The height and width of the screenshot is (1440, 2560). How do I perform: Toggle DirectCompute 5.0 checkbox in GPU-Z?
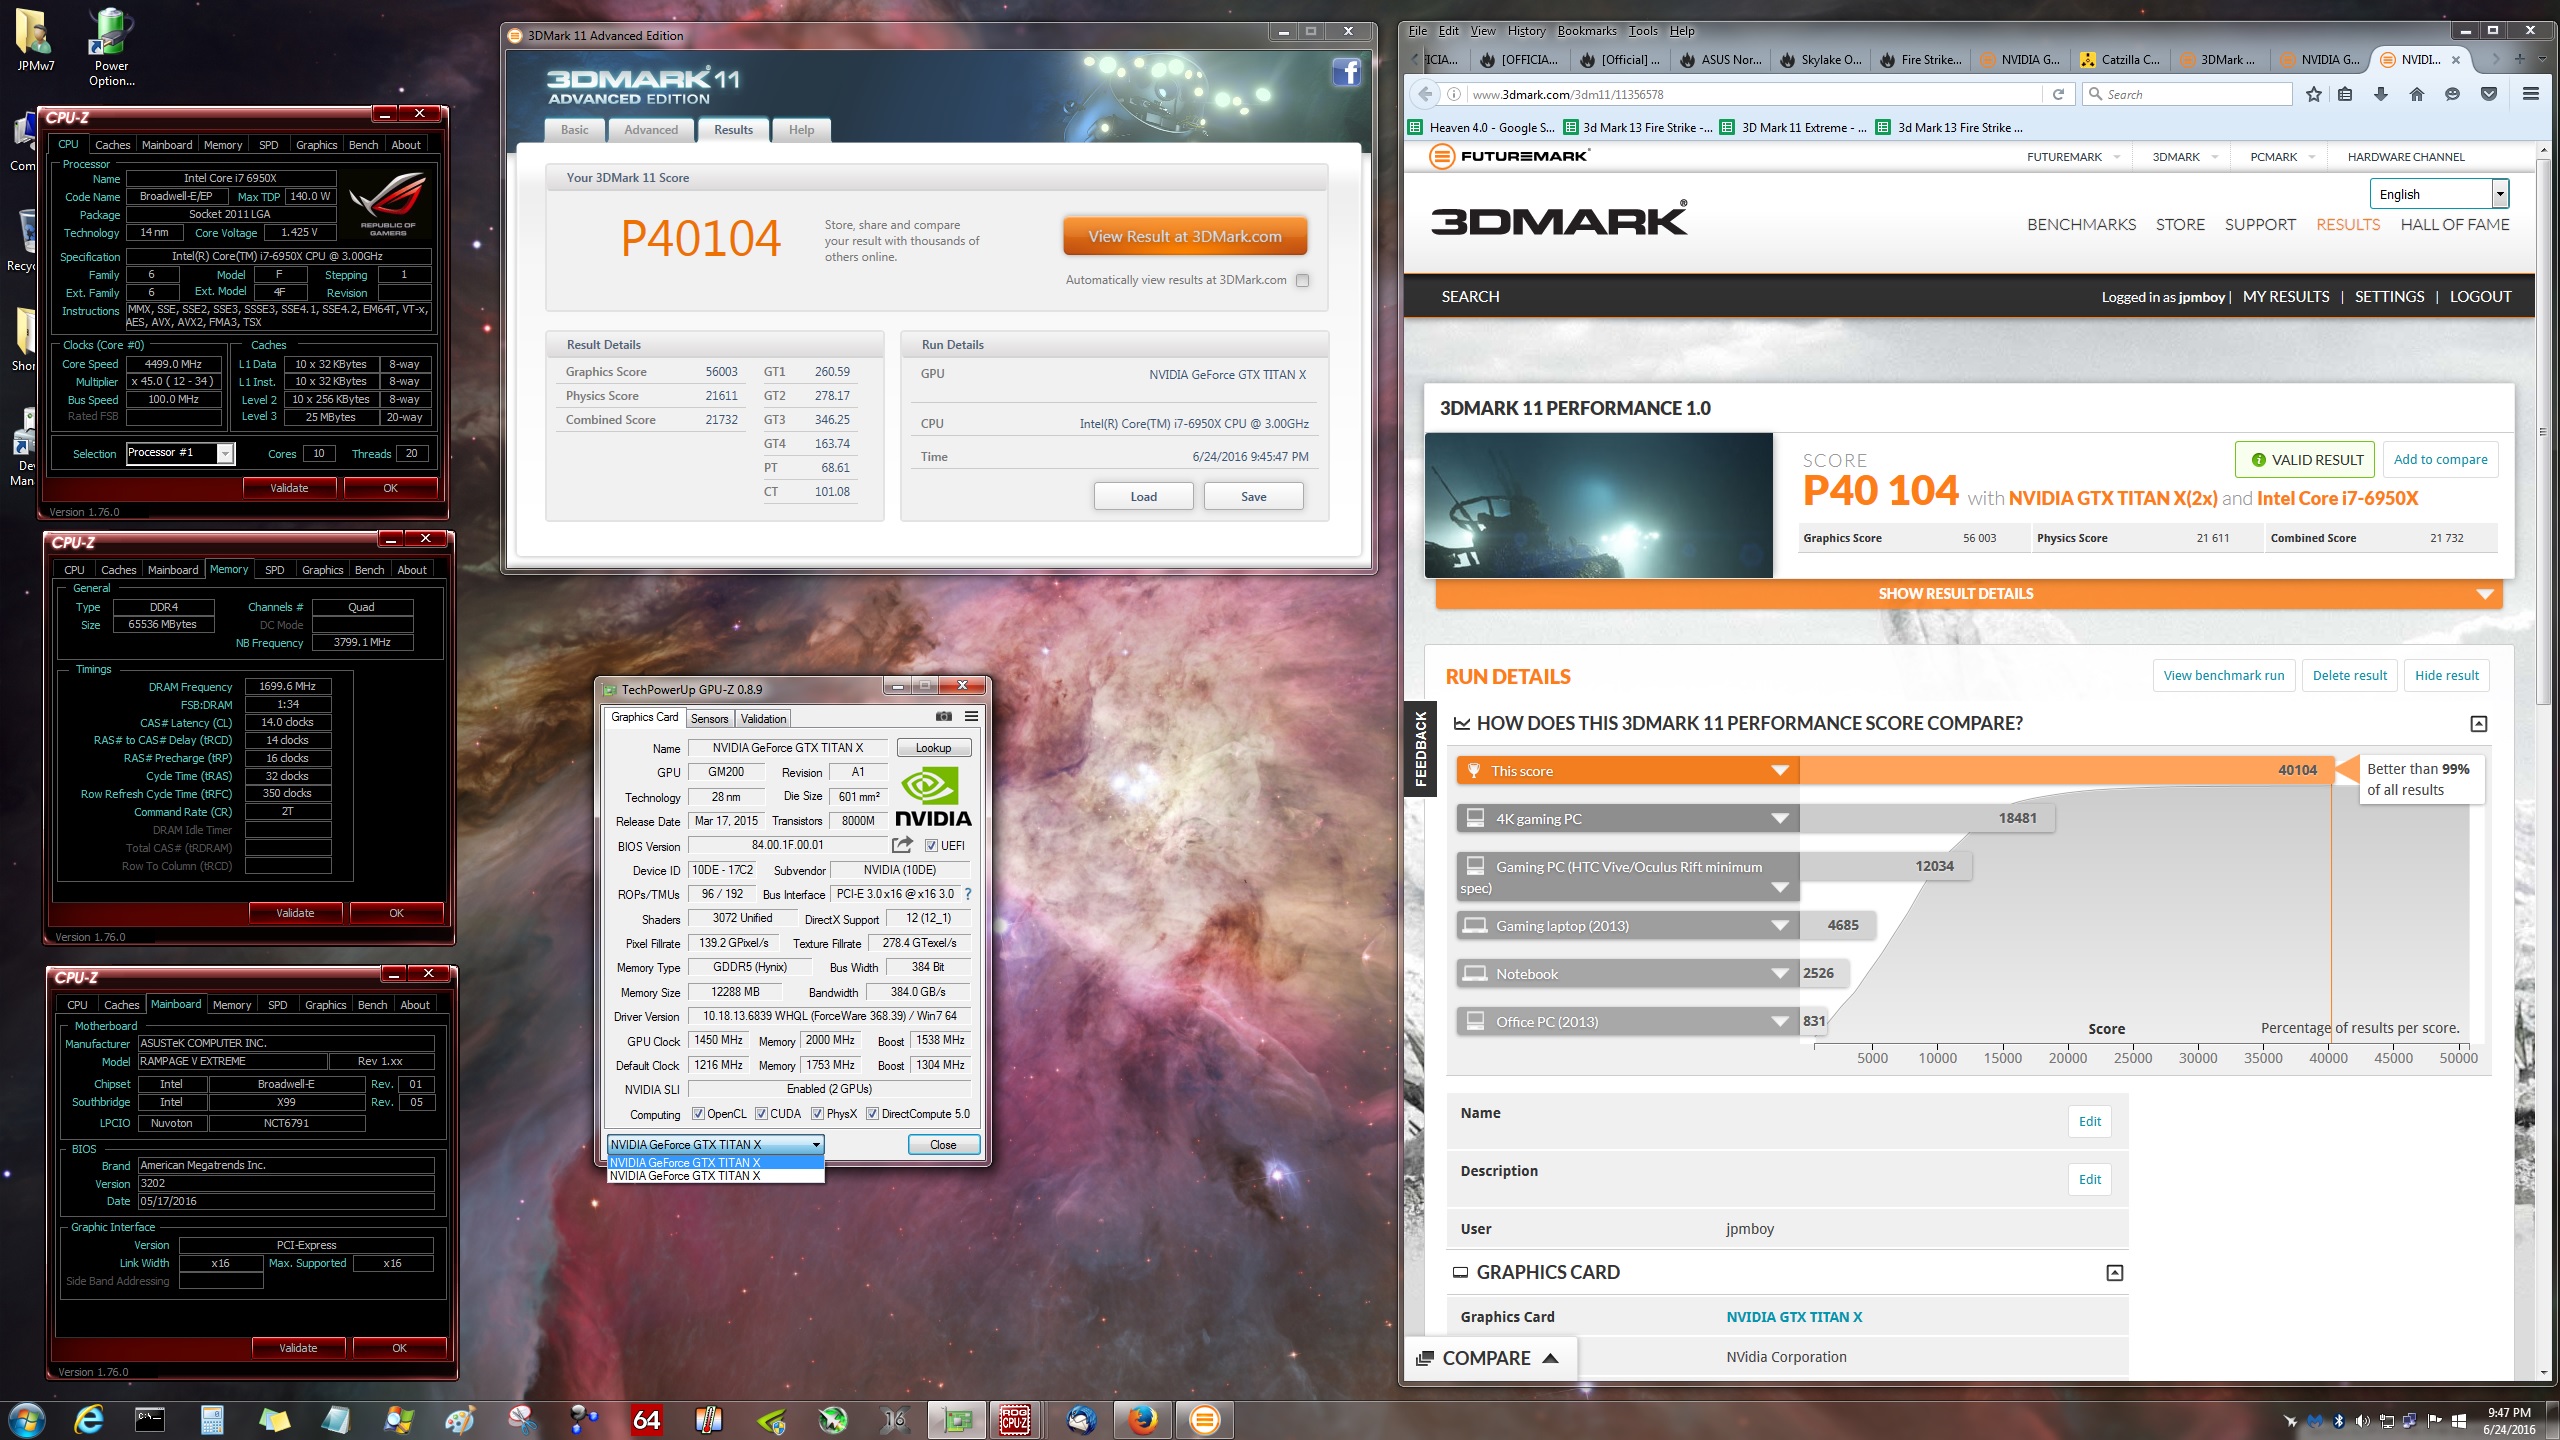coord(872,1114)
